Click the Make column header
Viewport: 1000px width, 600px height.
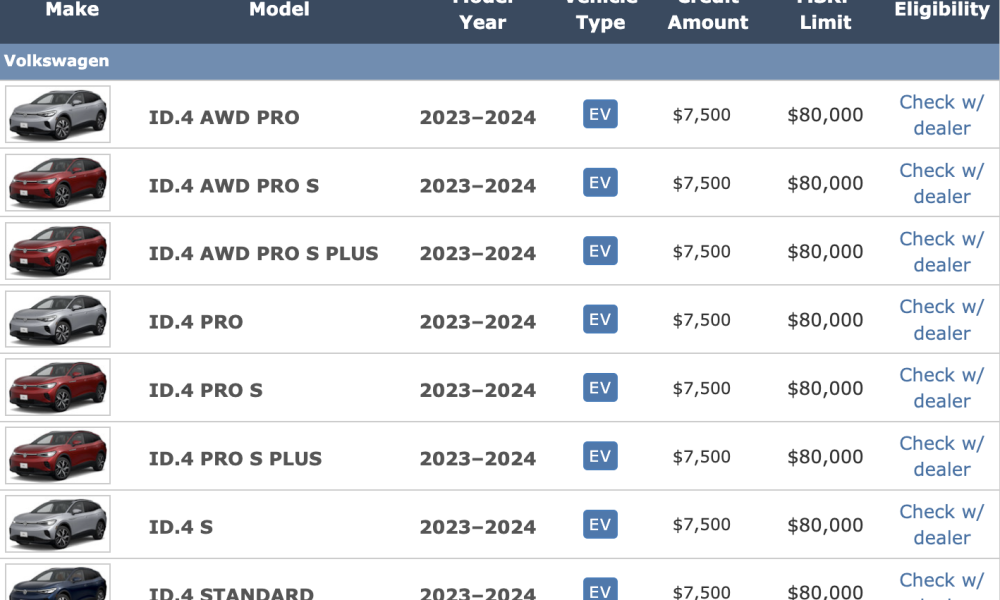coord(72,10)
